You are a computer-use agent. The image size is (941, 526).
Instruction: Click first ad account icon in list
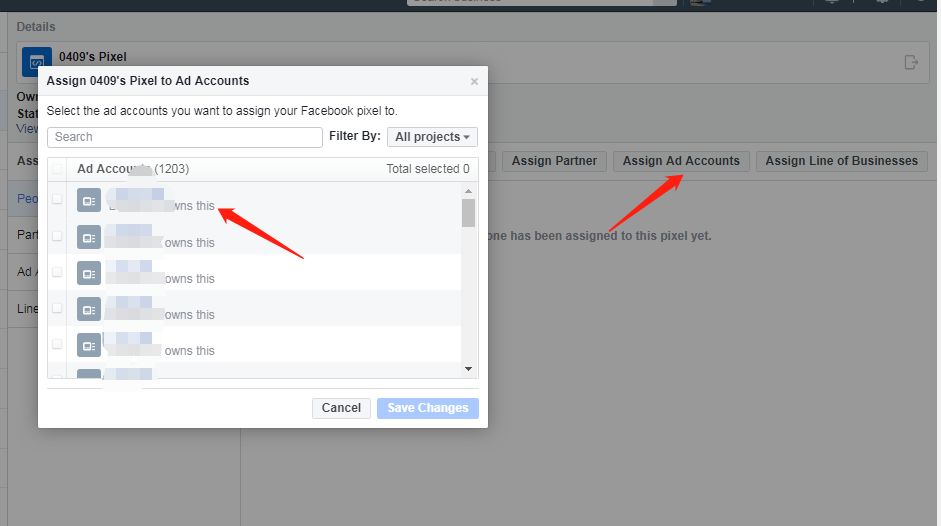pos(89,201)
